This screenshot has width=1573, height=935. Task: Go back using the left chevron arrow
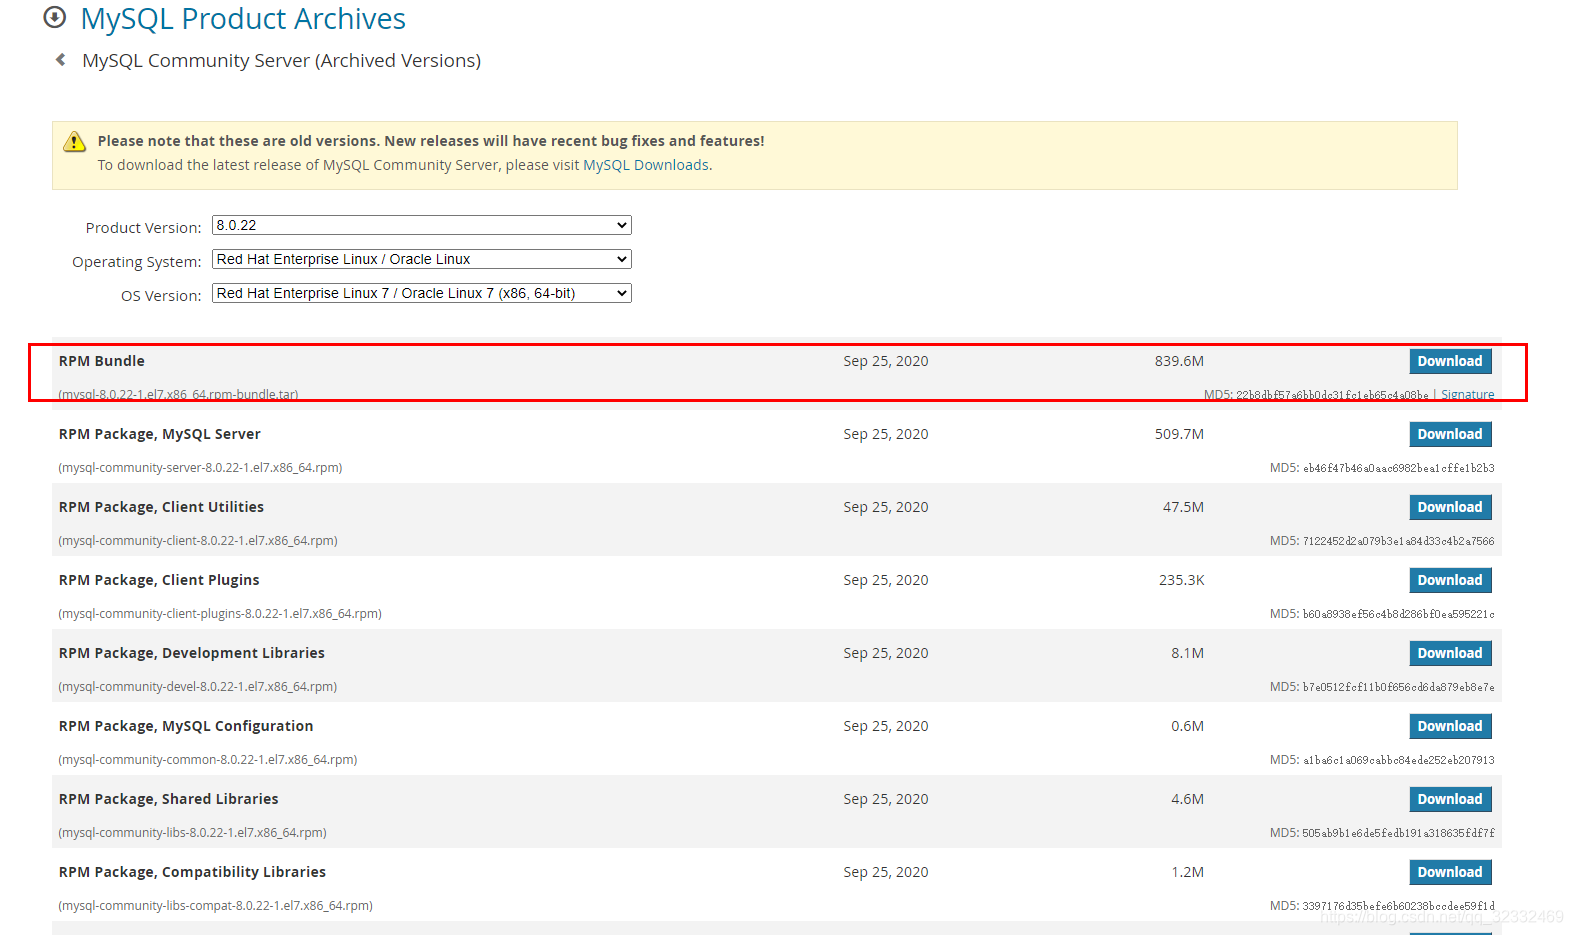pyautogui.click(x=61, y=60)
